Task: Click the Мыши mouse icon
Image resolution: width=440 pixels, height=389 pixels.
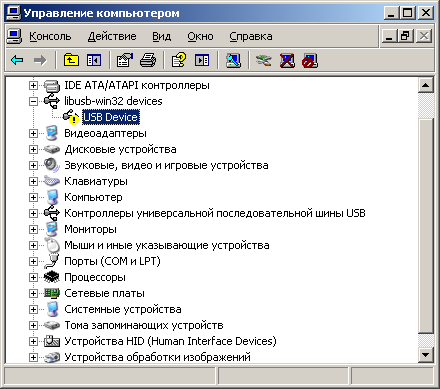Action: click(52, 245)
